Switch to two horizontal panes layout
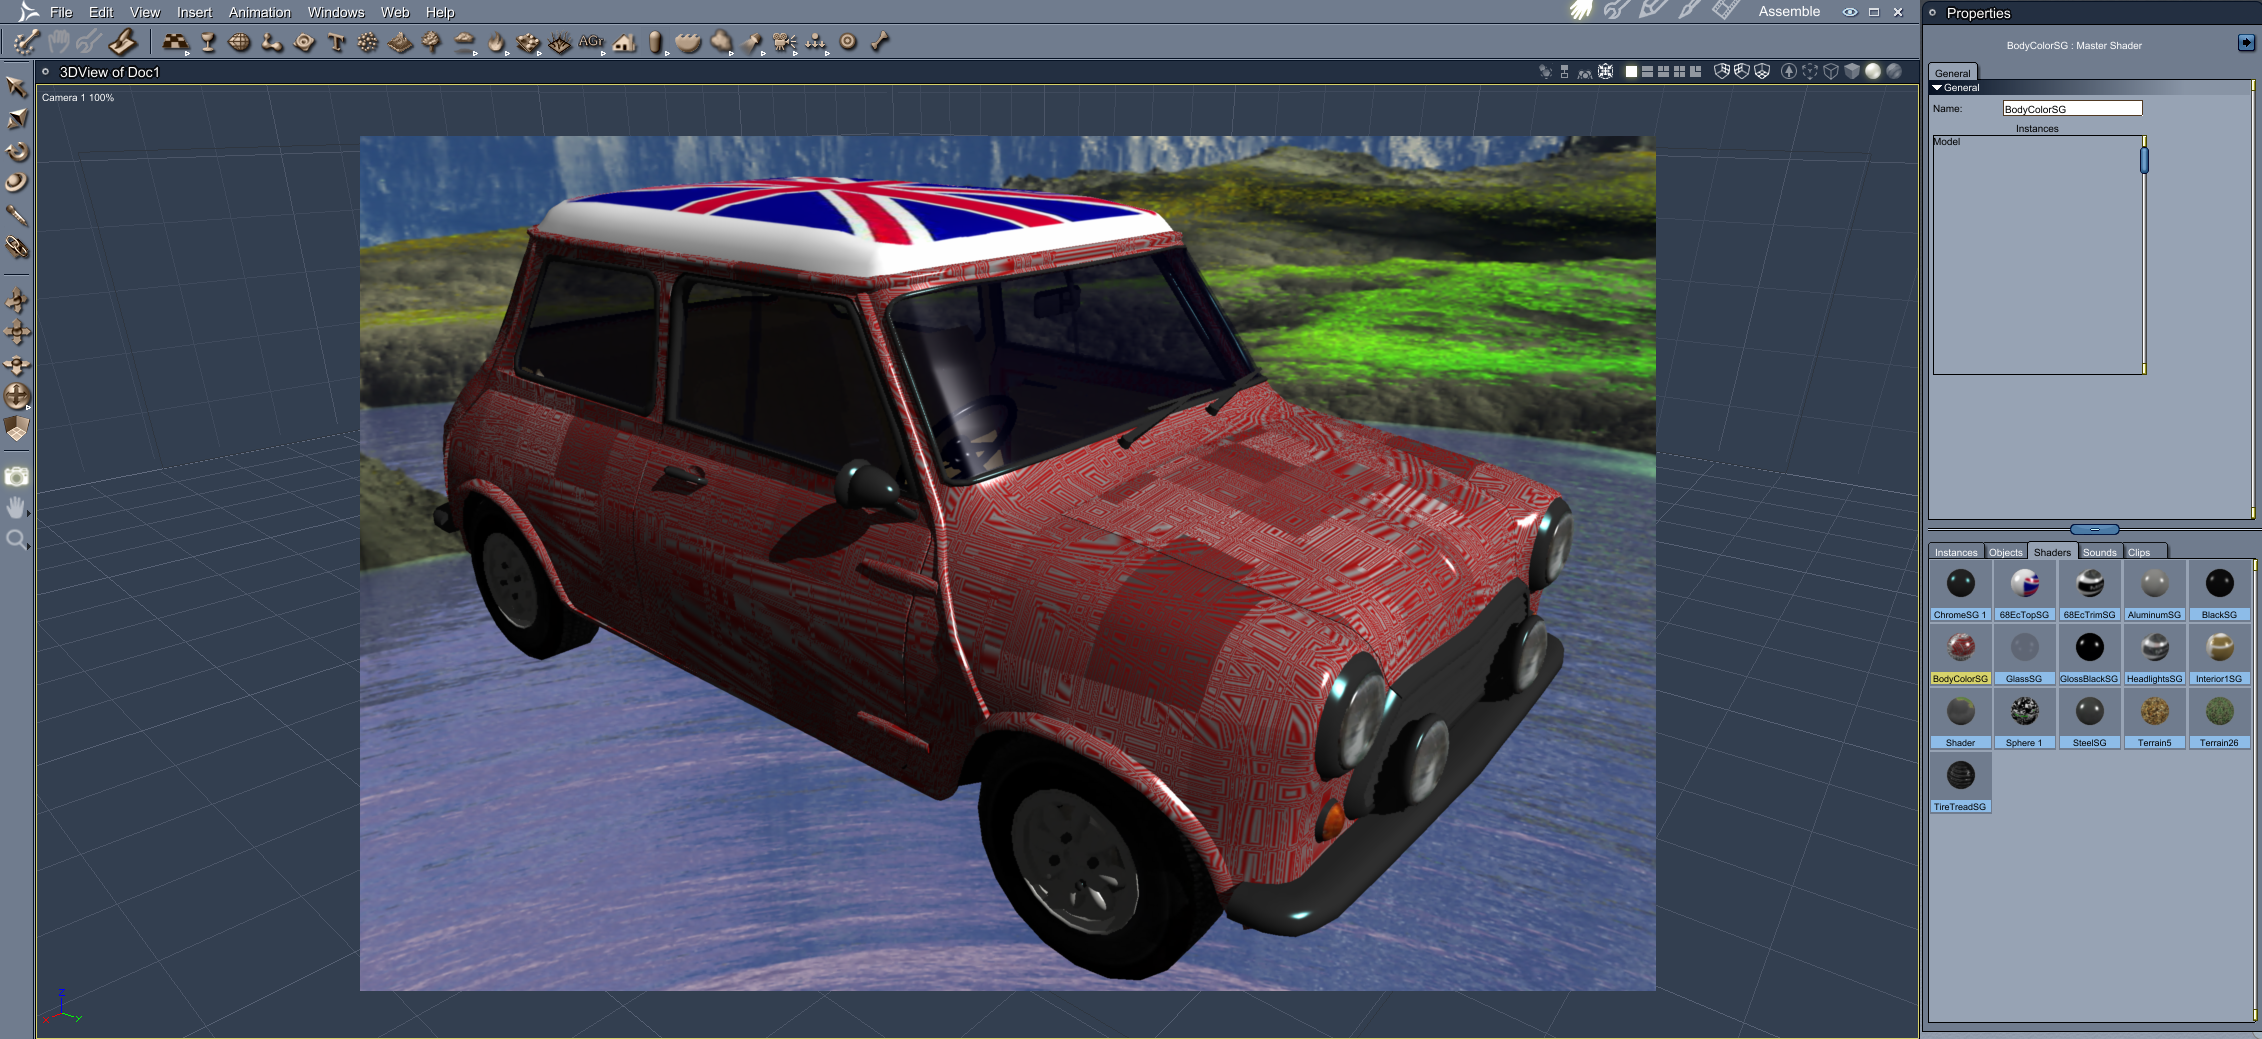2262x1039 pixels. (1647, 72)
